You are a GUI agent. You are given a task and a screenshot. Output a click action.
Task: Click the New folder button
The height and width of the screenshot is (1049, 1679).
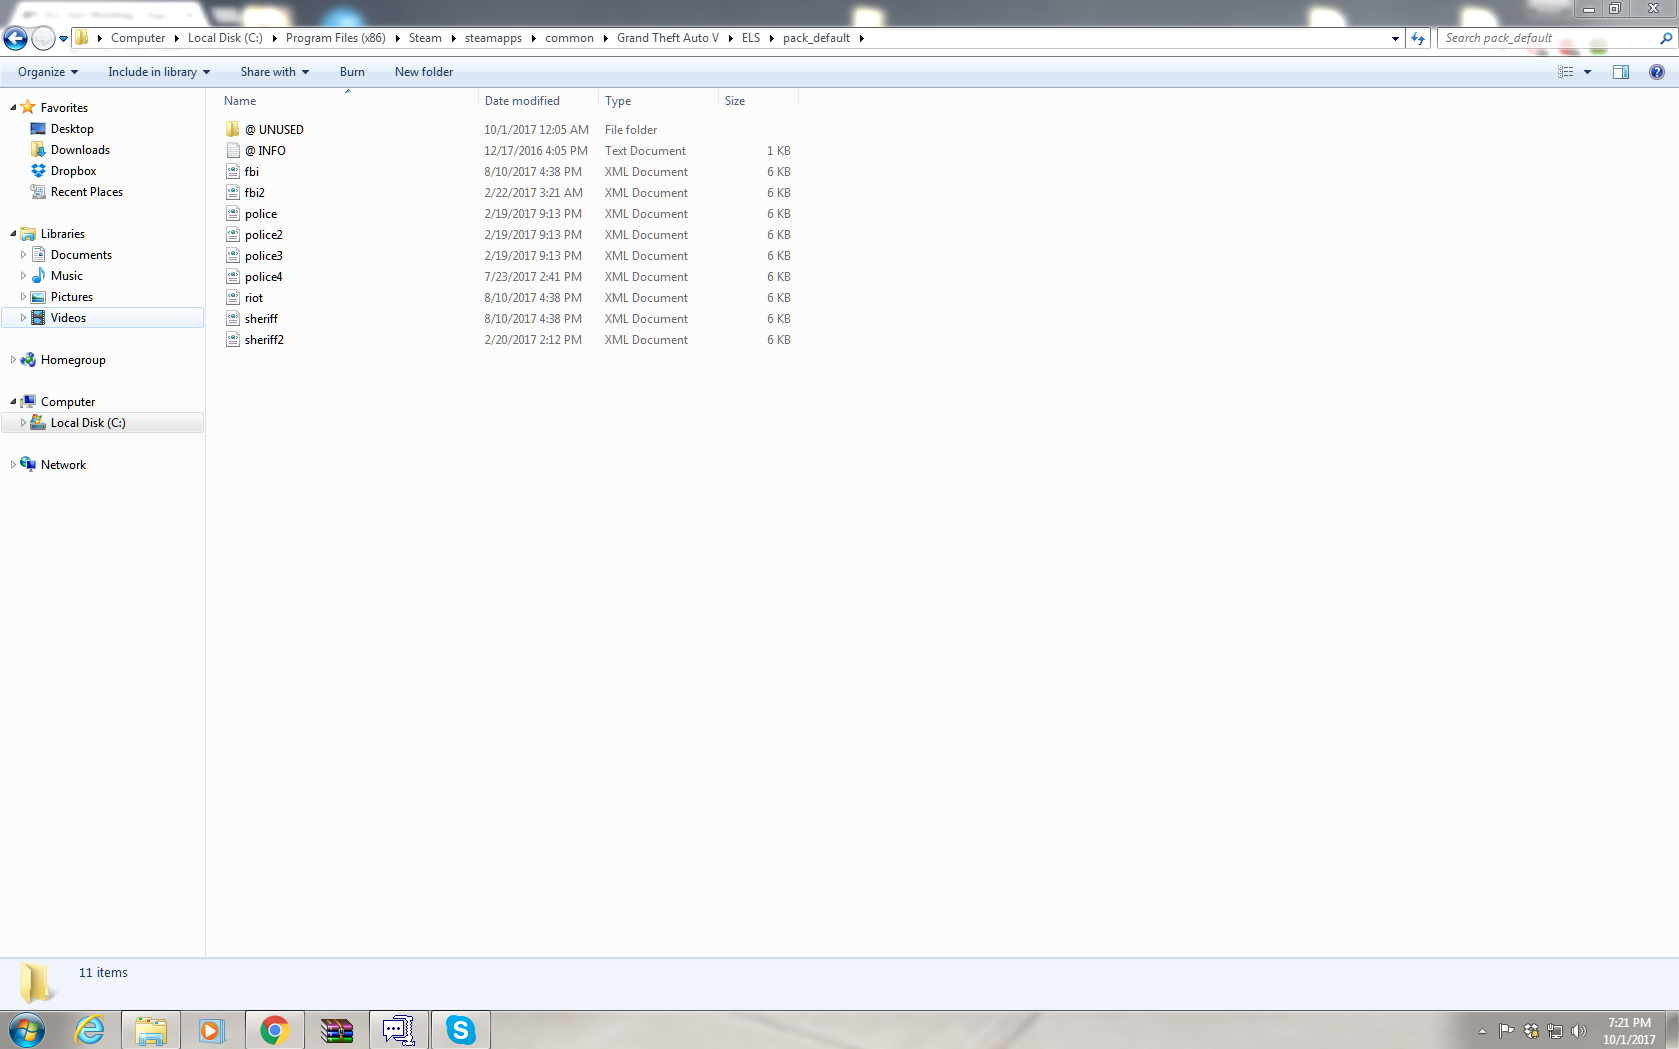coord(424,72)
